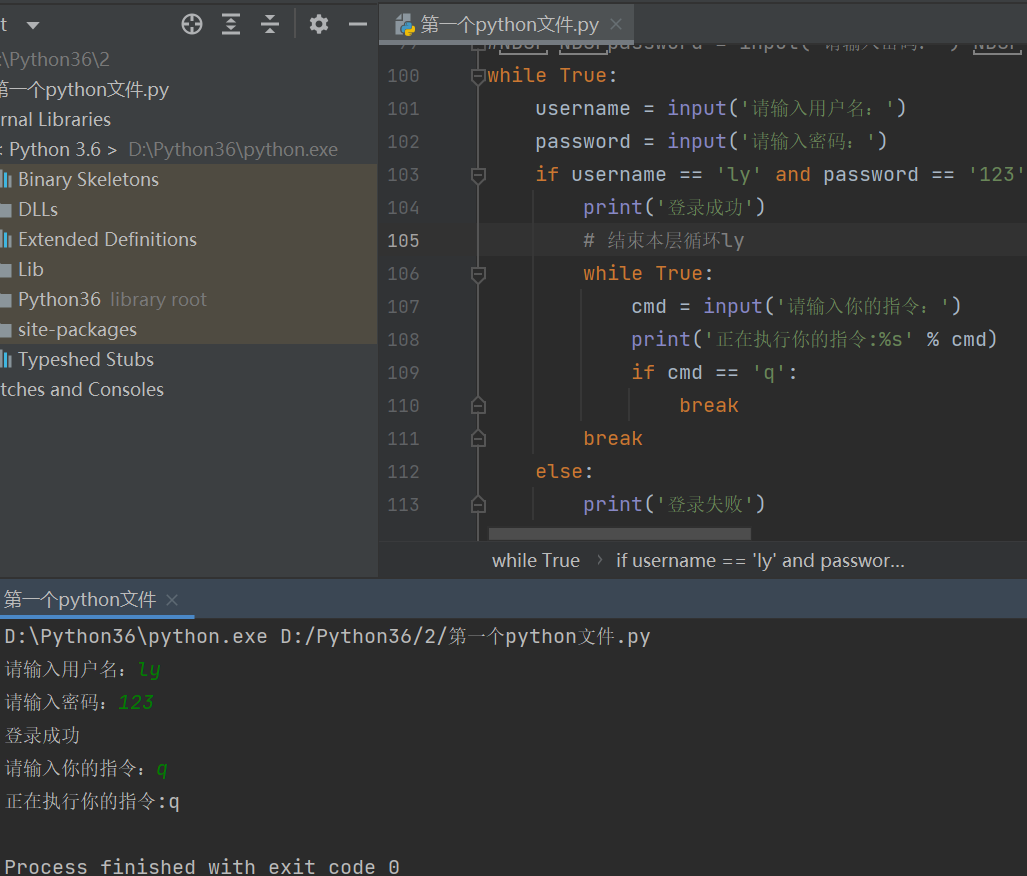The image size is (1027, 876).
Task: Fold the inner while True loop at line 106
Action: point(478,274)
